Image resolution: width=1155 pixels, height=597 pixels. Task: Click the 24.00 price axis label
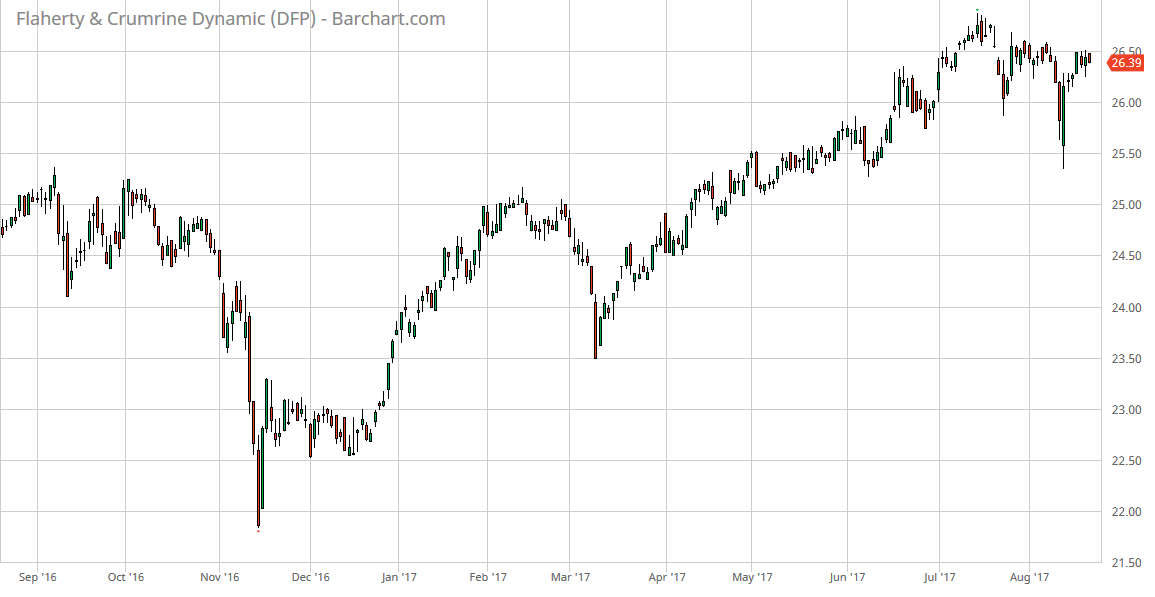tap(1127, 307)
